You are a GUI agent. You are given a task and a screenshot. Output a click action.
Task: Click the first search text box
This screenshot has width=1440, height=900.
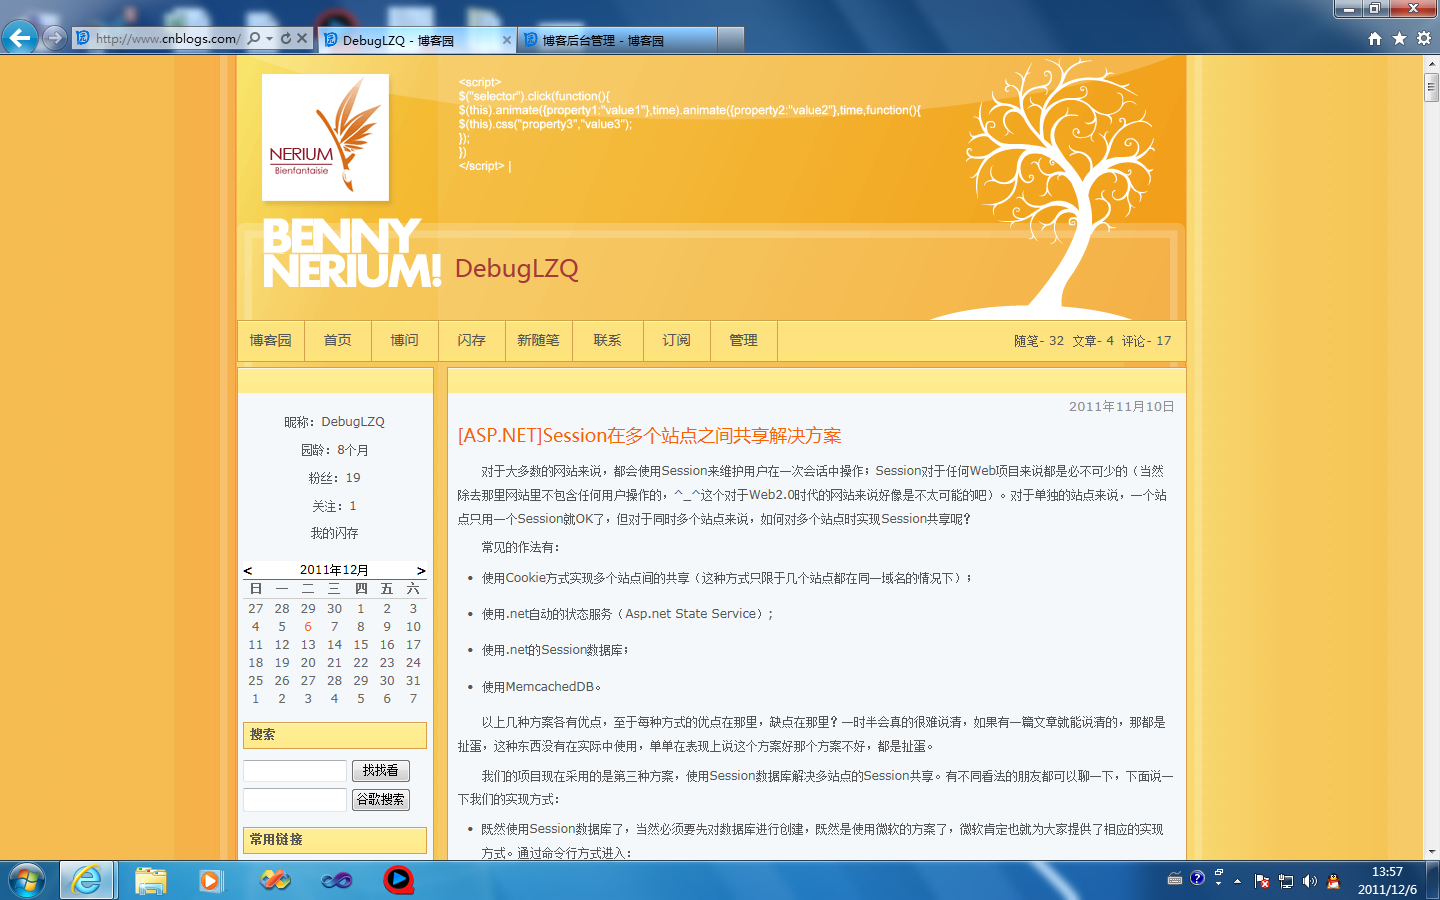[x=295, y=771]
